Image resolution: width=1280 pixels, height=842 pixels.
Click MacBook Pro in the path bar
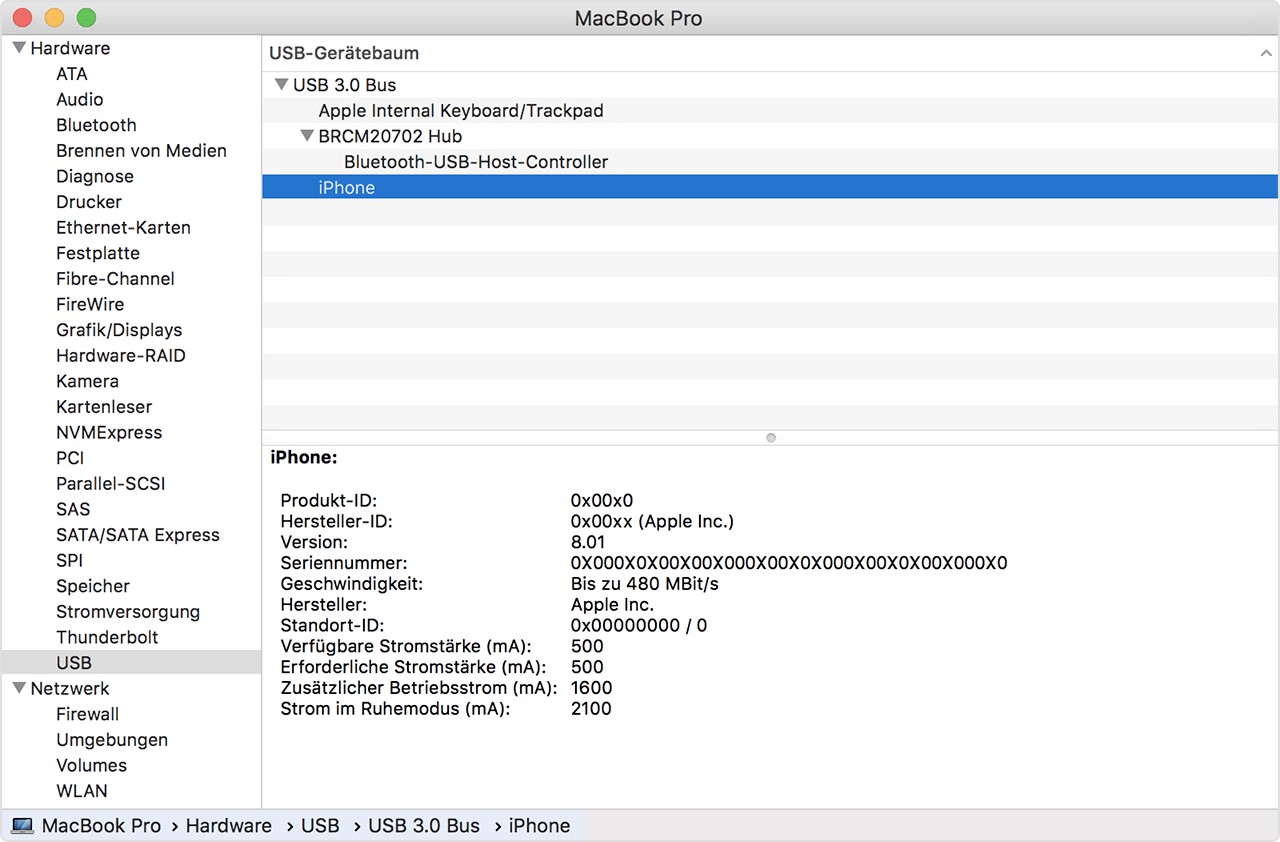(x=101, y=826)
